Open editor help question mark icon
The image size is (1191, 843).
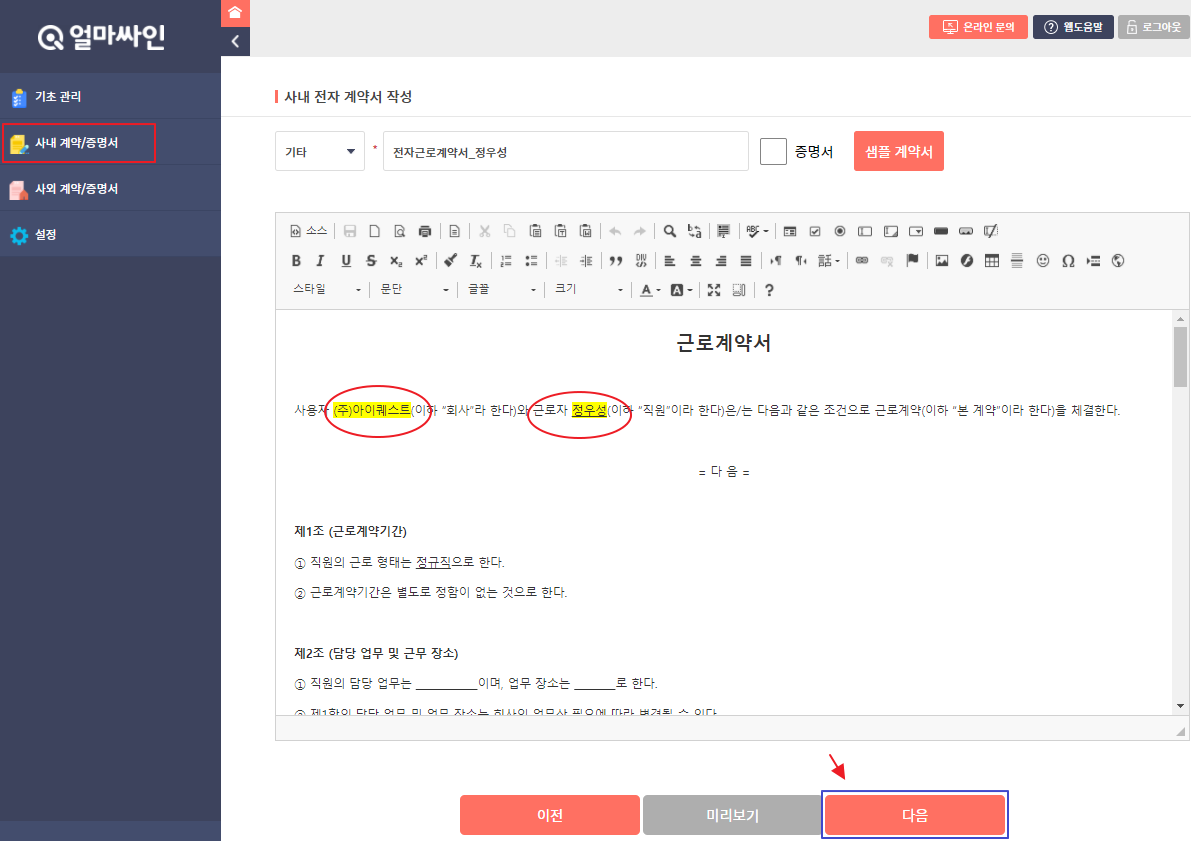coord(769,289)
